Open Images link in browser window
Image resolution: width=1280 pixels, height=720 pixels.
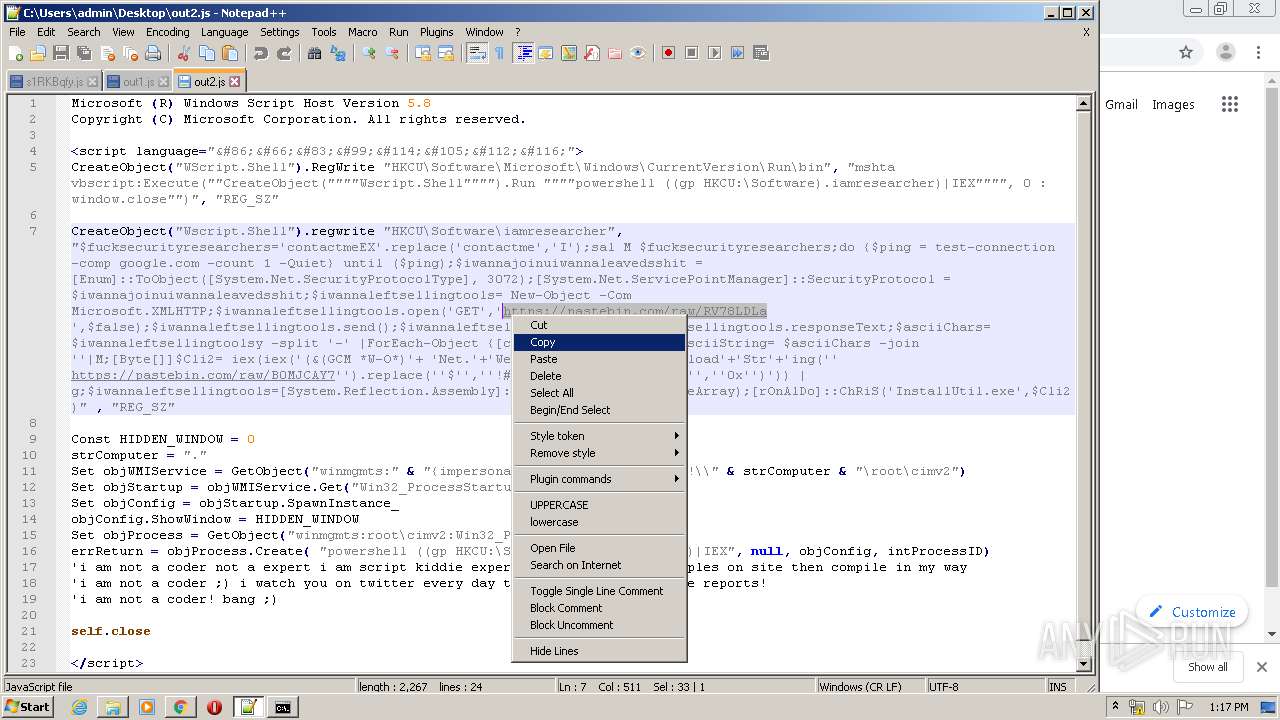click(1173, 104)
